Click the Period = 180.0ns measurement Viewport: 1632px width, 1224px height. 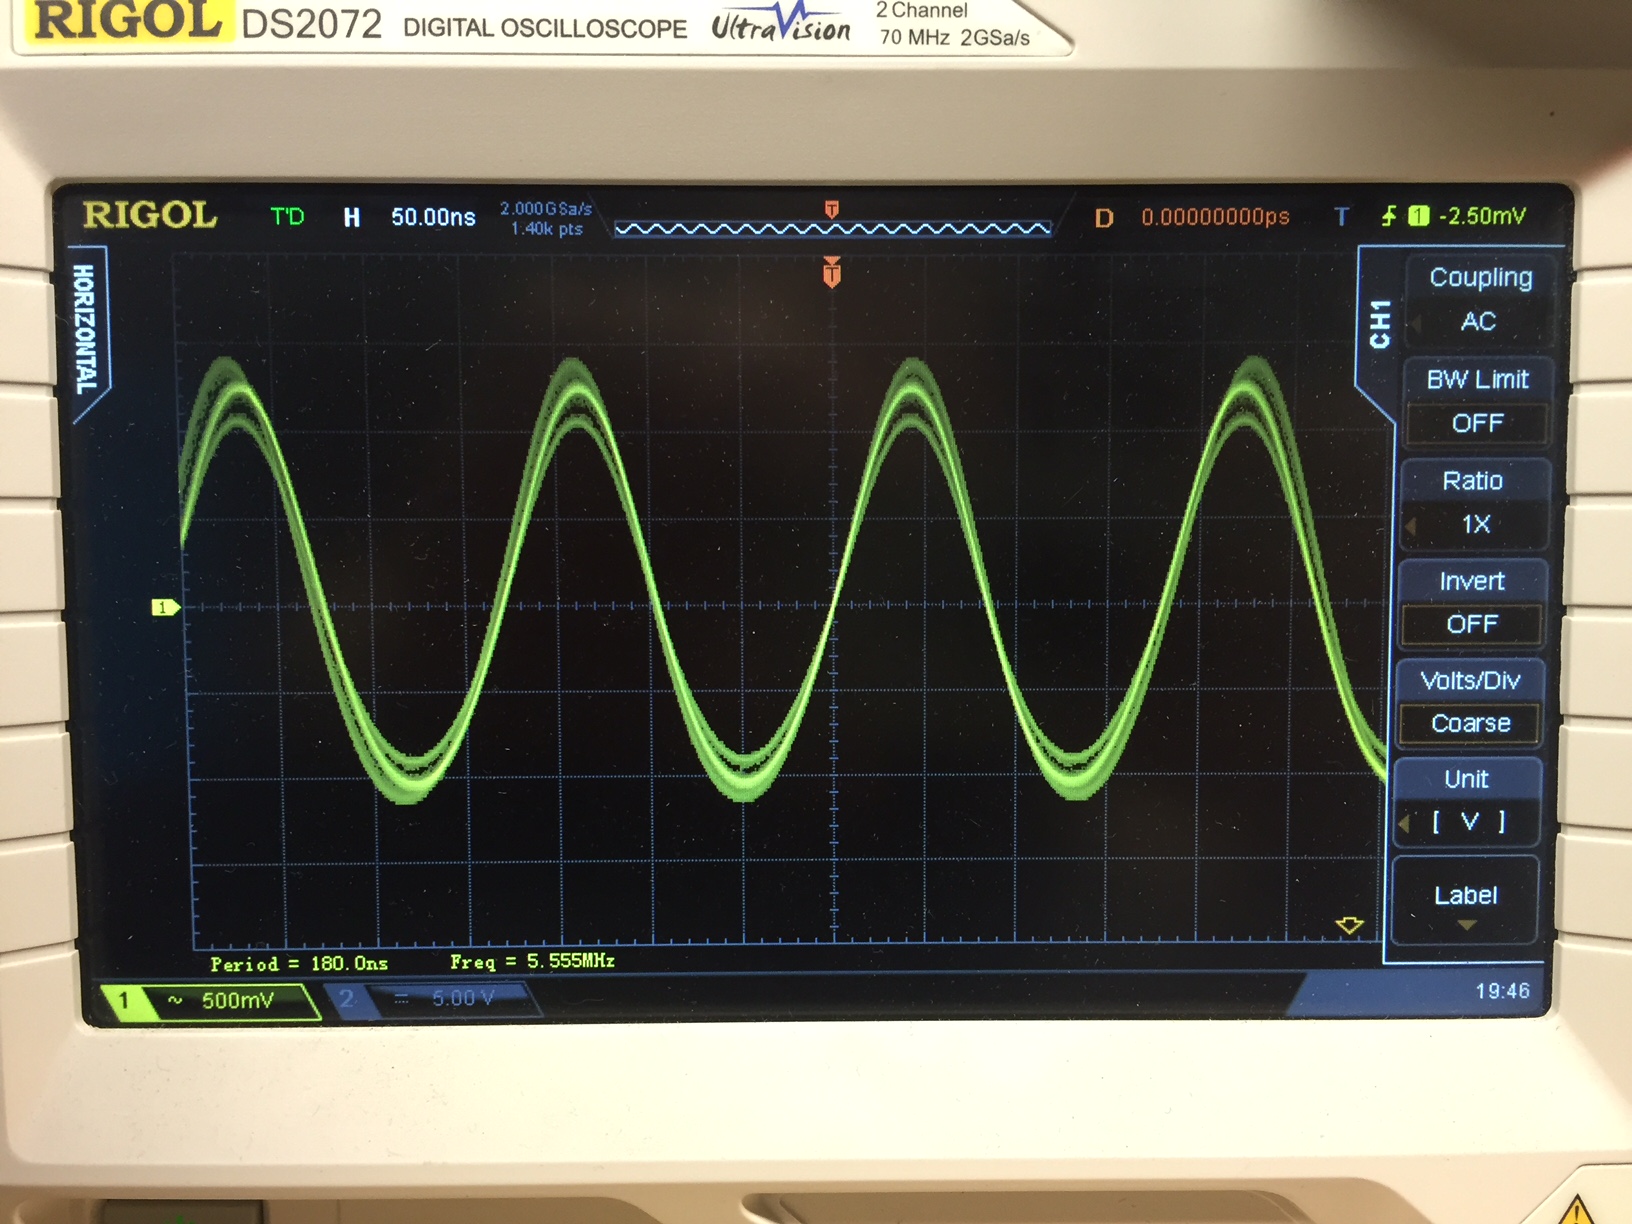(x=299, y=964)
